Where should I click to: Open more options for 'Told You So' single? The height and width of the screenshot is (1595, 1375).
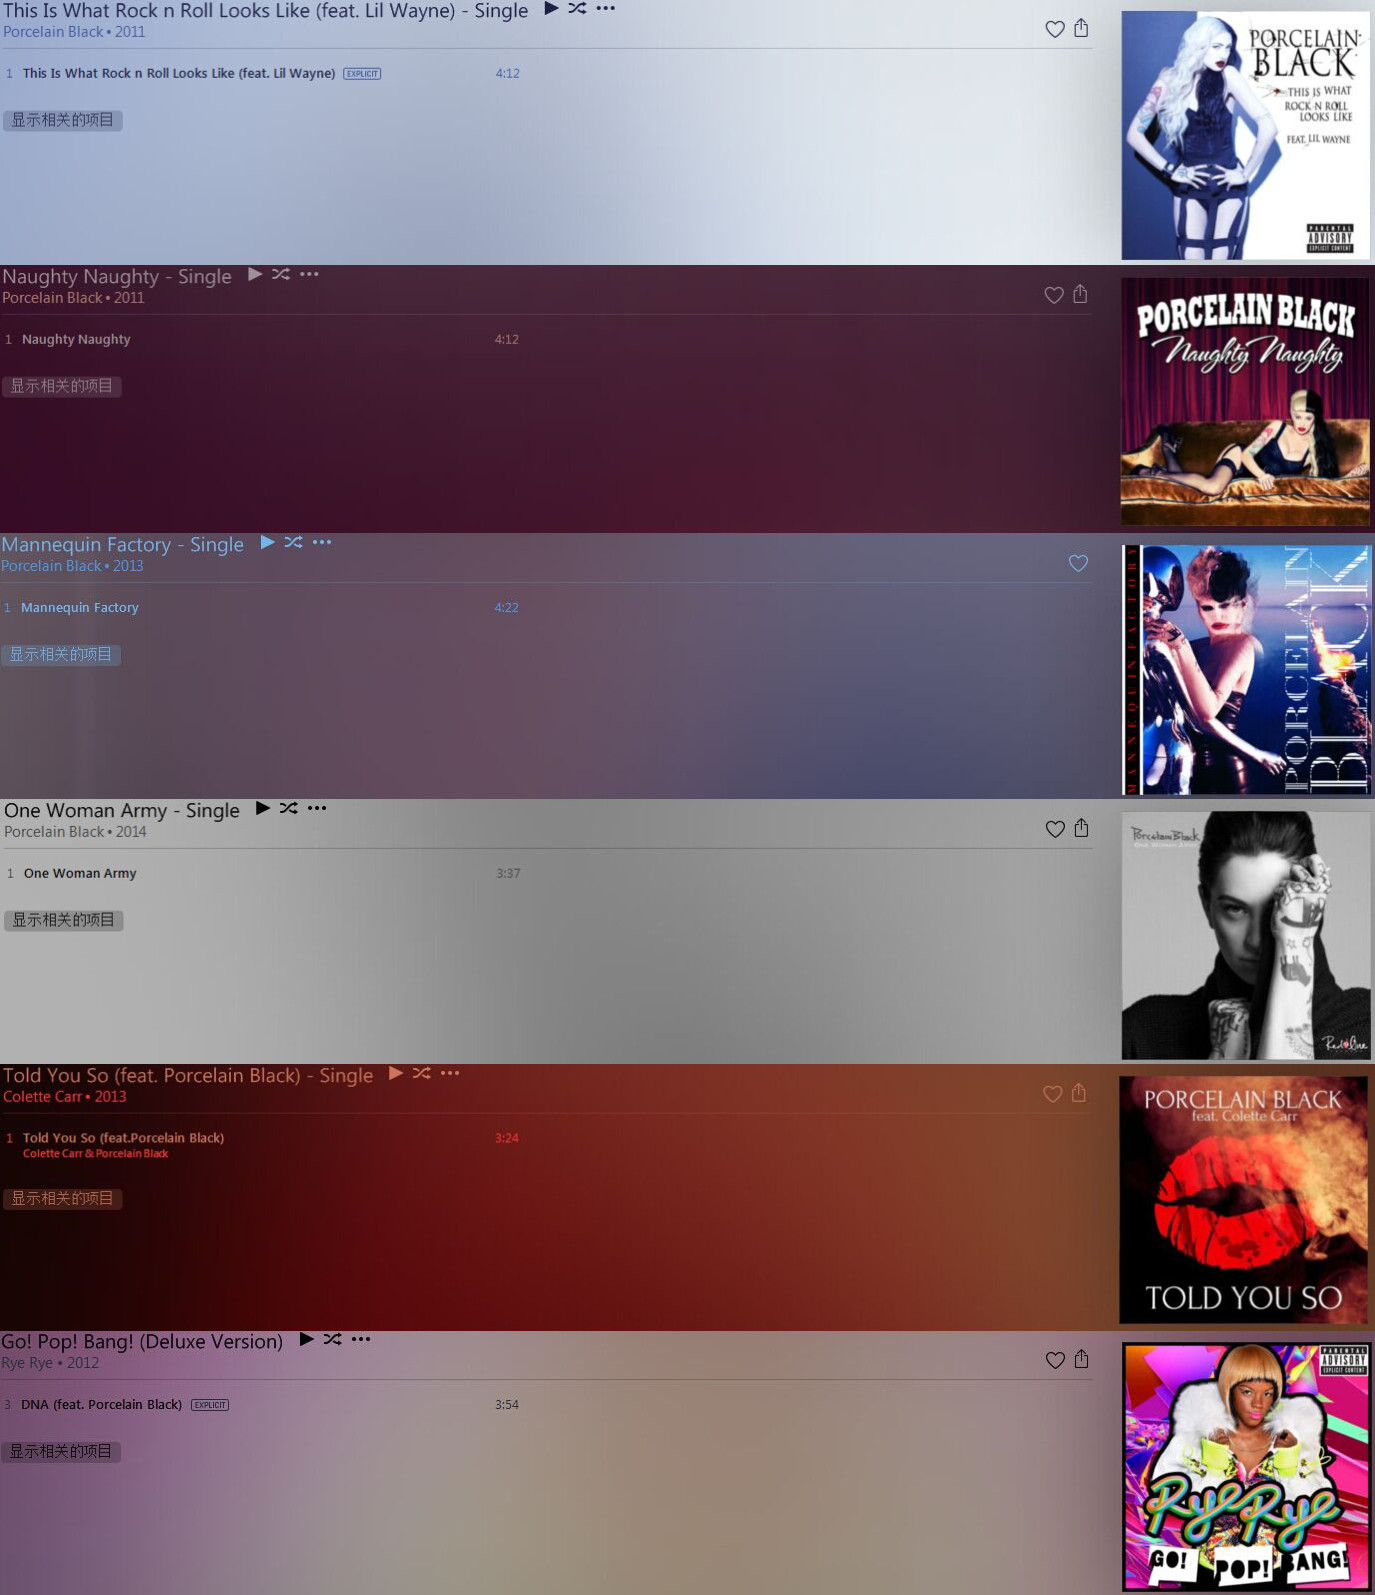click(450, 1073)
